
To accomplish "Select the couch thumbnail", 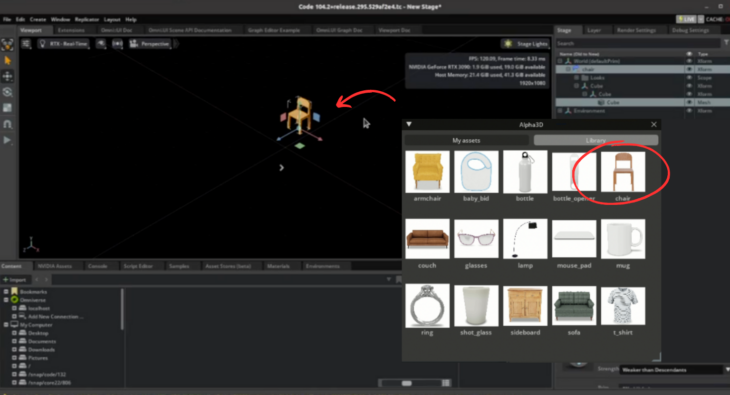I will coord(427,238).
